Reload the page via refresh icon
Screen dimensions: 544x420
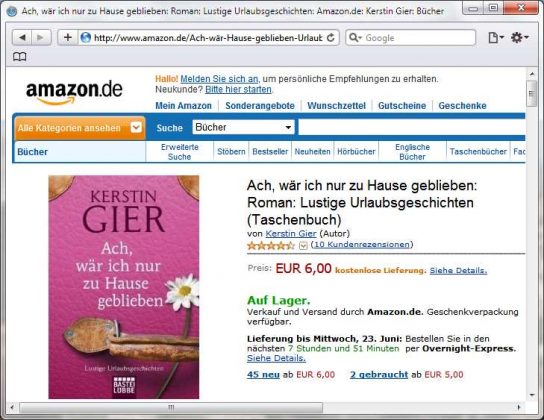[331, 37]
